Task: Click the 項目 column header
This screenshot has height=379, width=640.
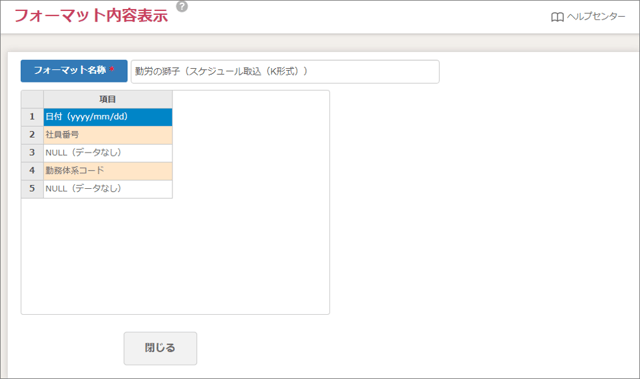Action: 108,99
